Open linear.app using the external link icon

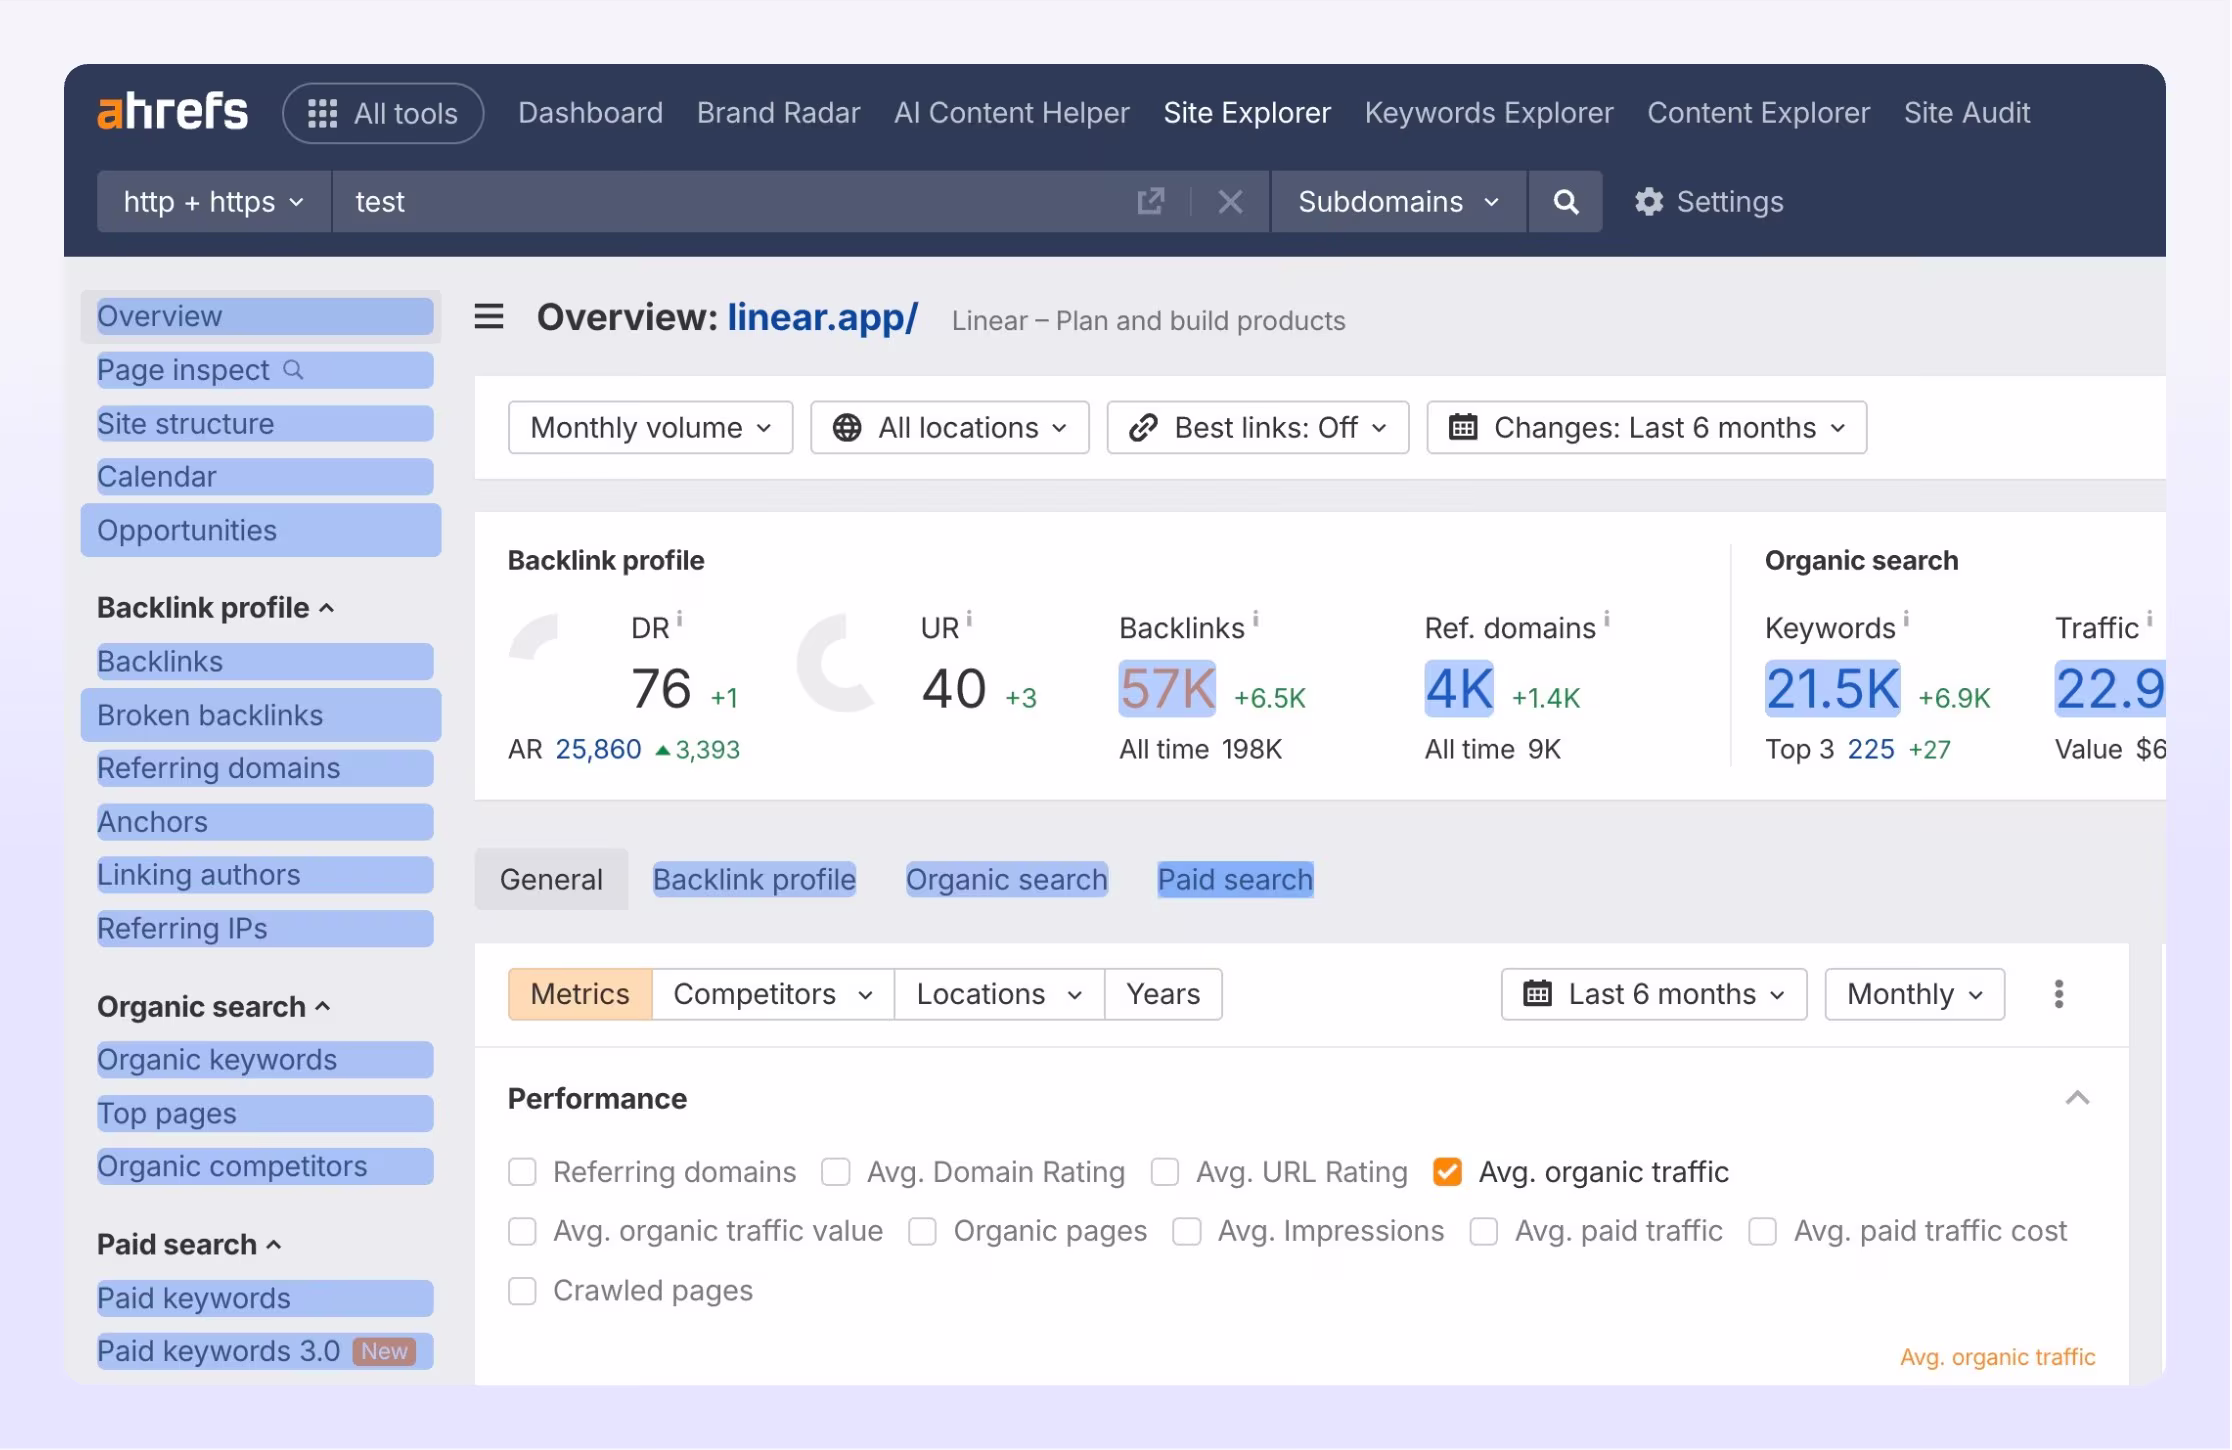[1151, 201]
